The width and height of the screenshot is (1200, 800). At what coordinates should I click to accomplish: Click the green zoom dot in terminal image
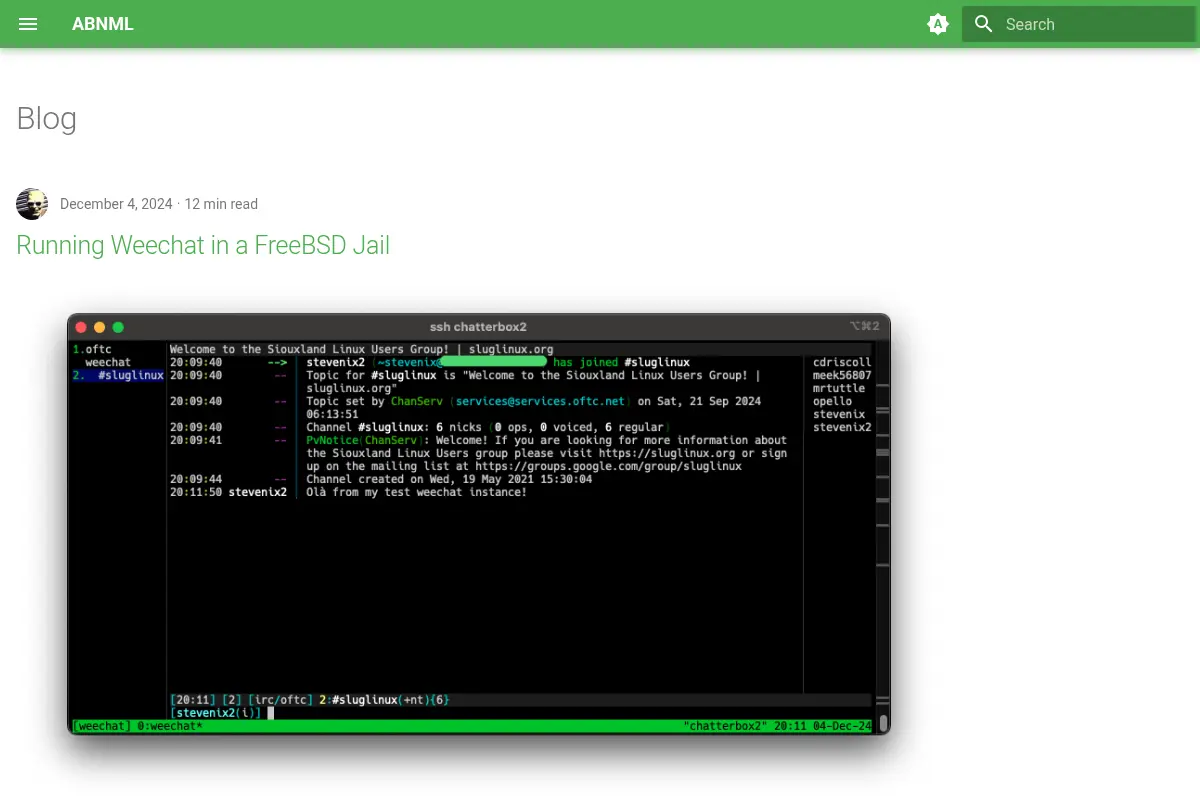118,327
